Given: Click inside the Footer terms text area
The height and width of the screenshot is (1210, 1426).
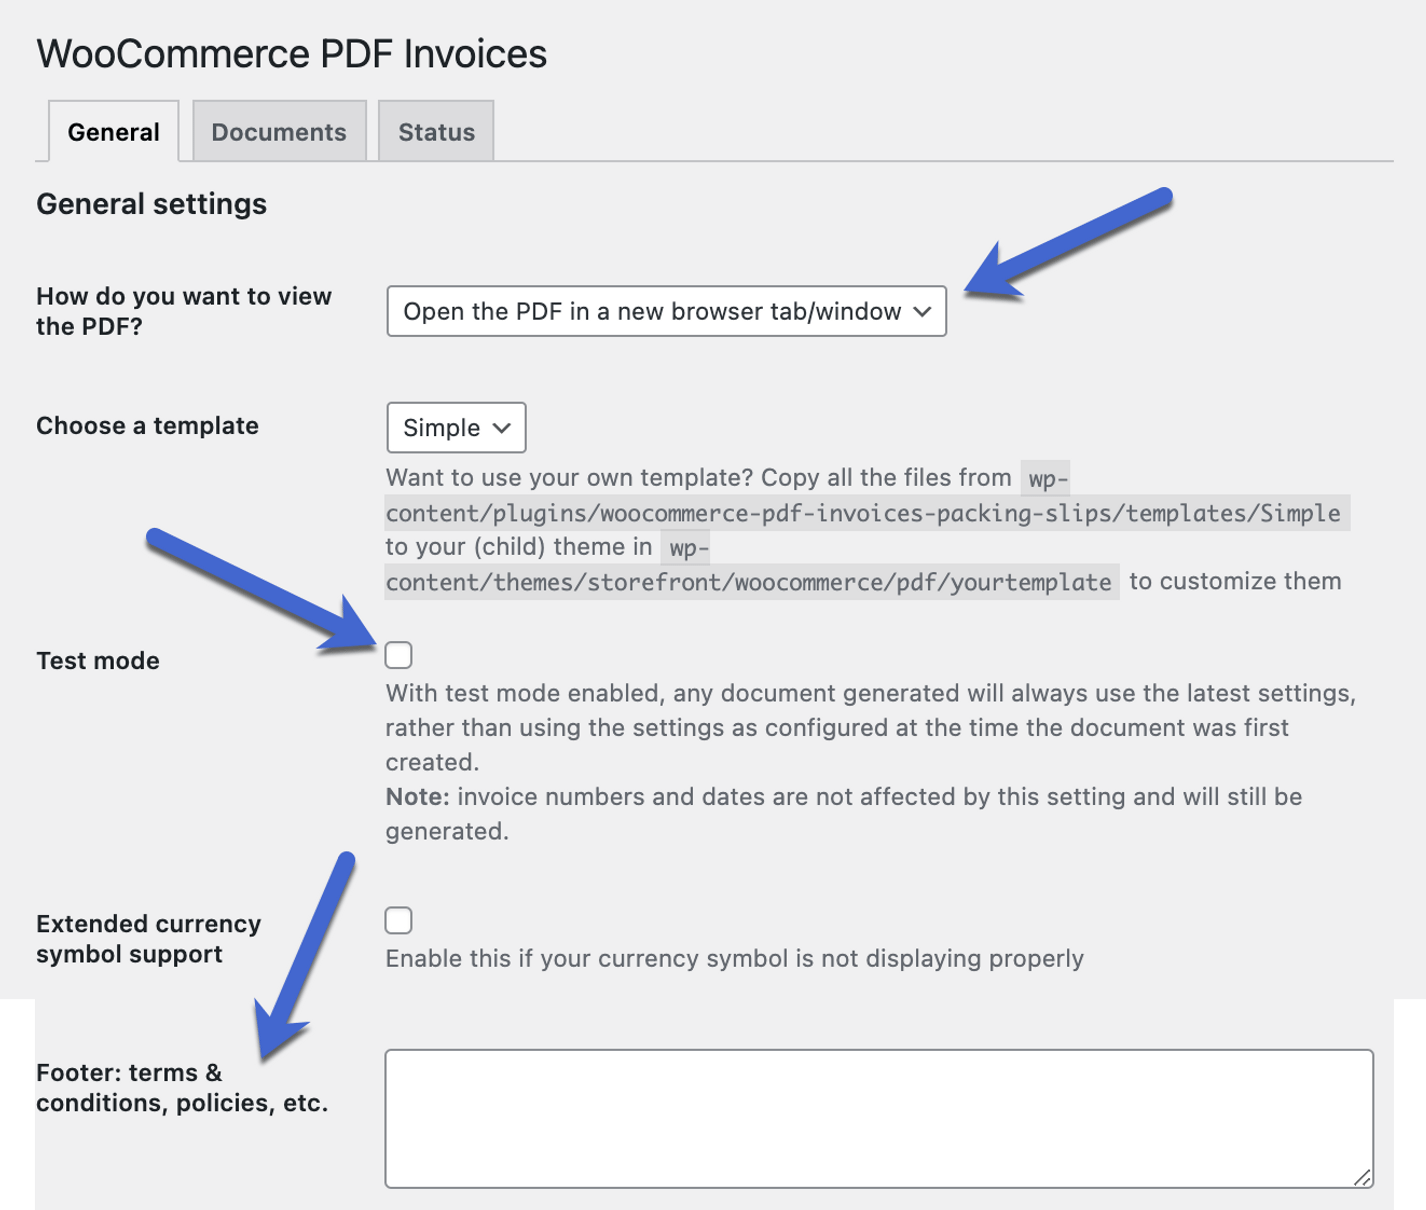Looking at the screenshot, I should [x=879, y=1118].
